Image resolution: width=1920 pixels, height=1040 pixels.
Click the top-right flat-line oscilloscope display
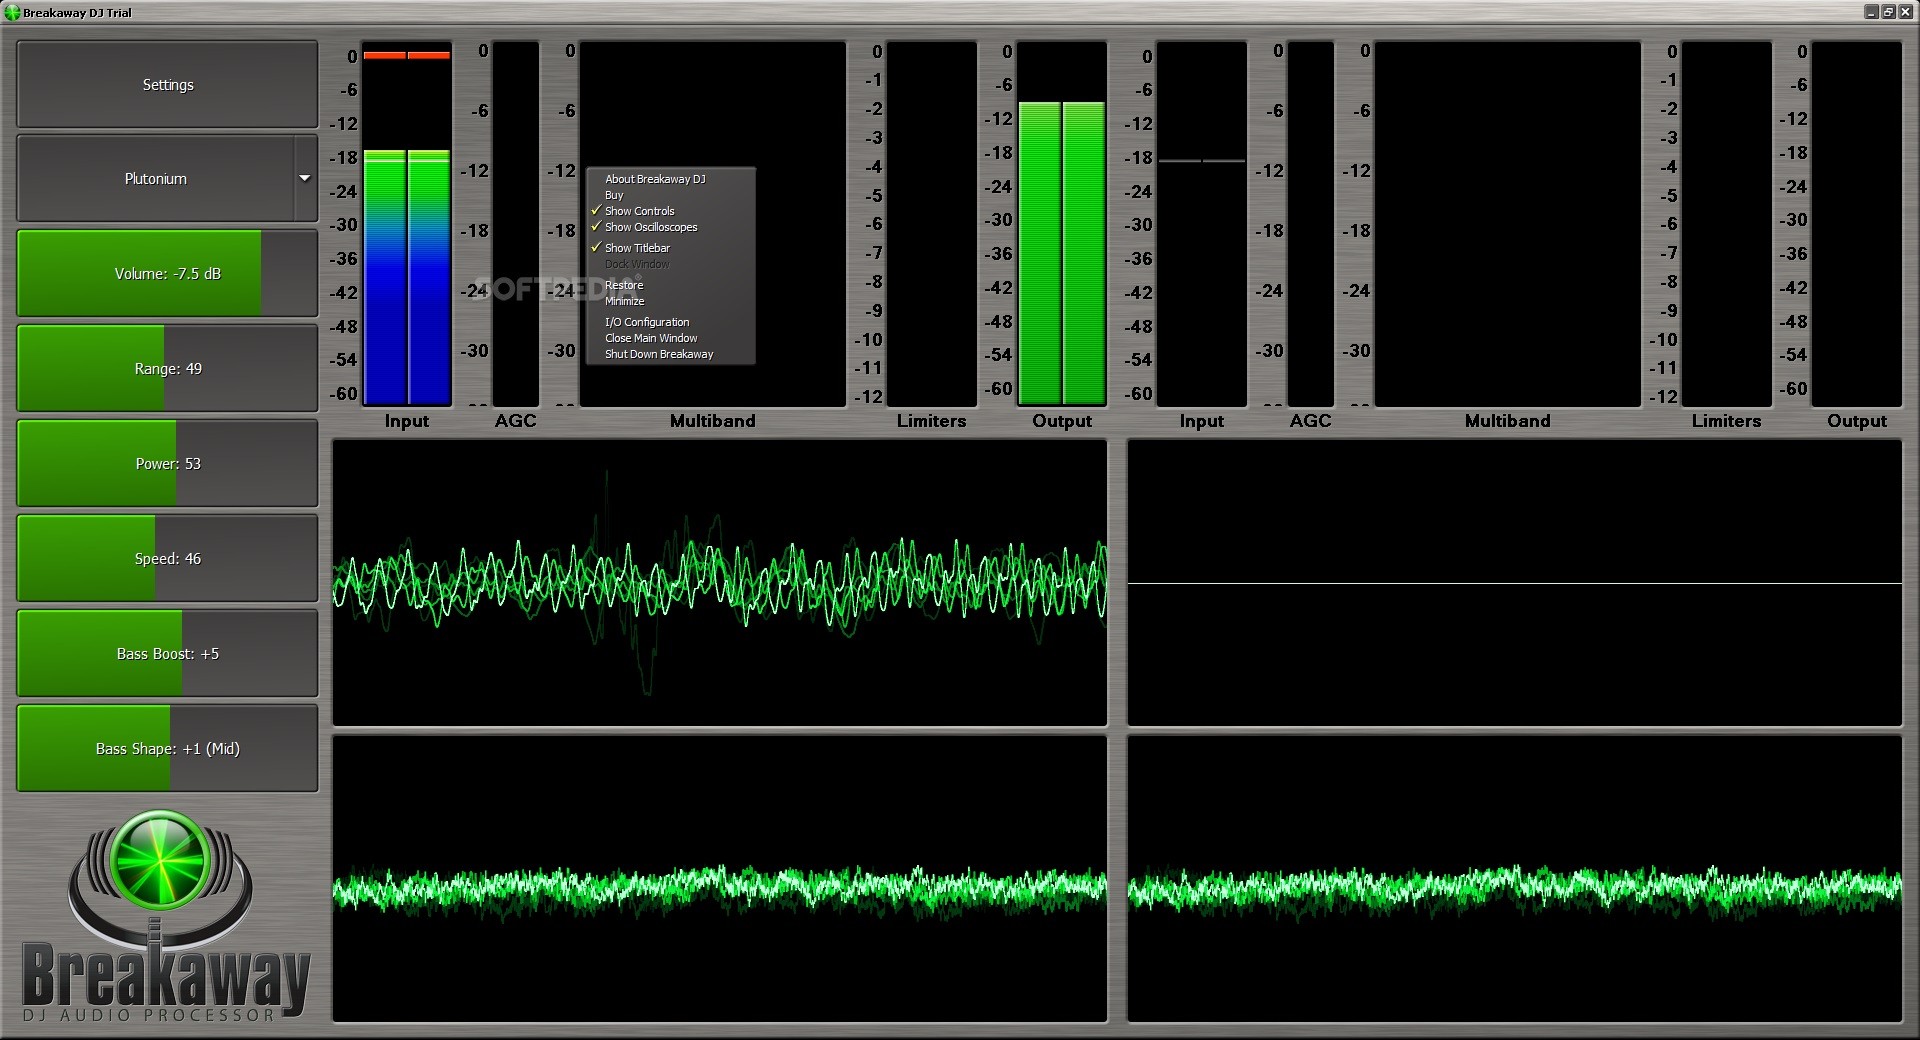(1515, 583)
